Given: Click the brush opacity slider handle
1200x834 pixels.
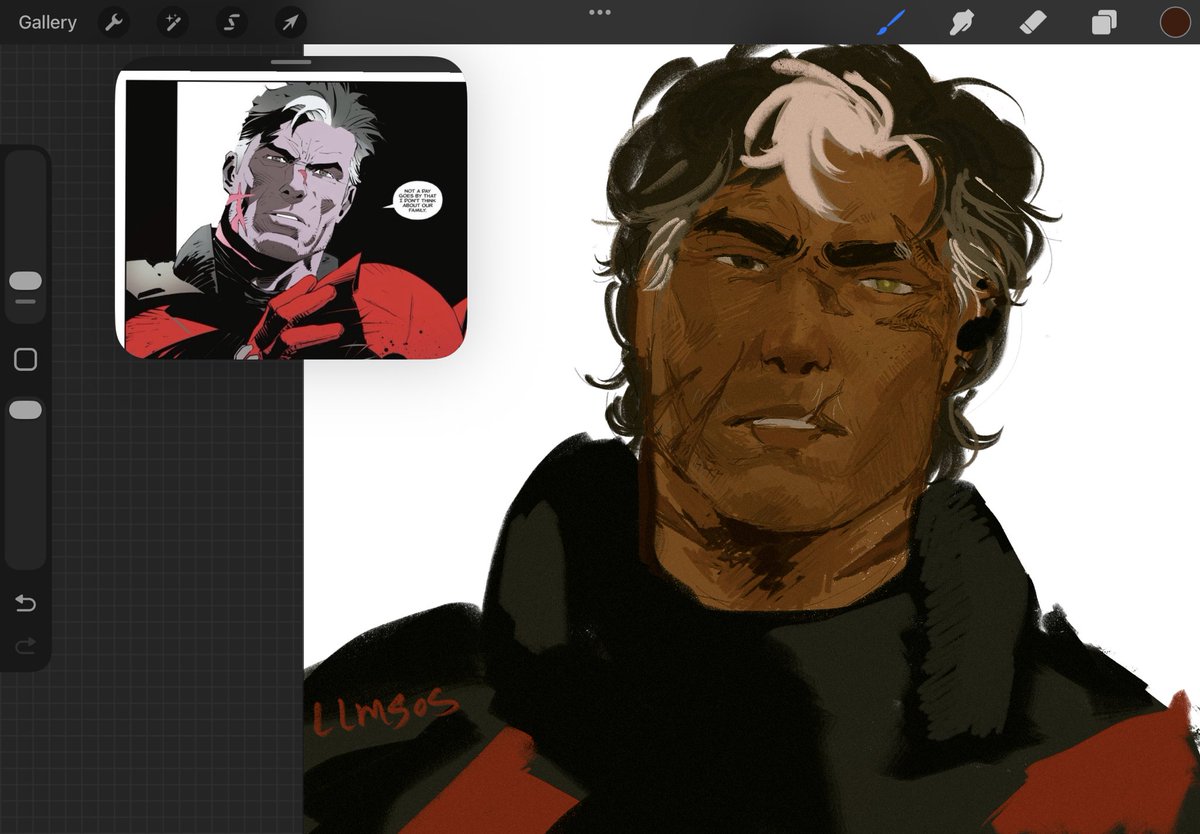Looking at the screenshot, I should point(25,410).
